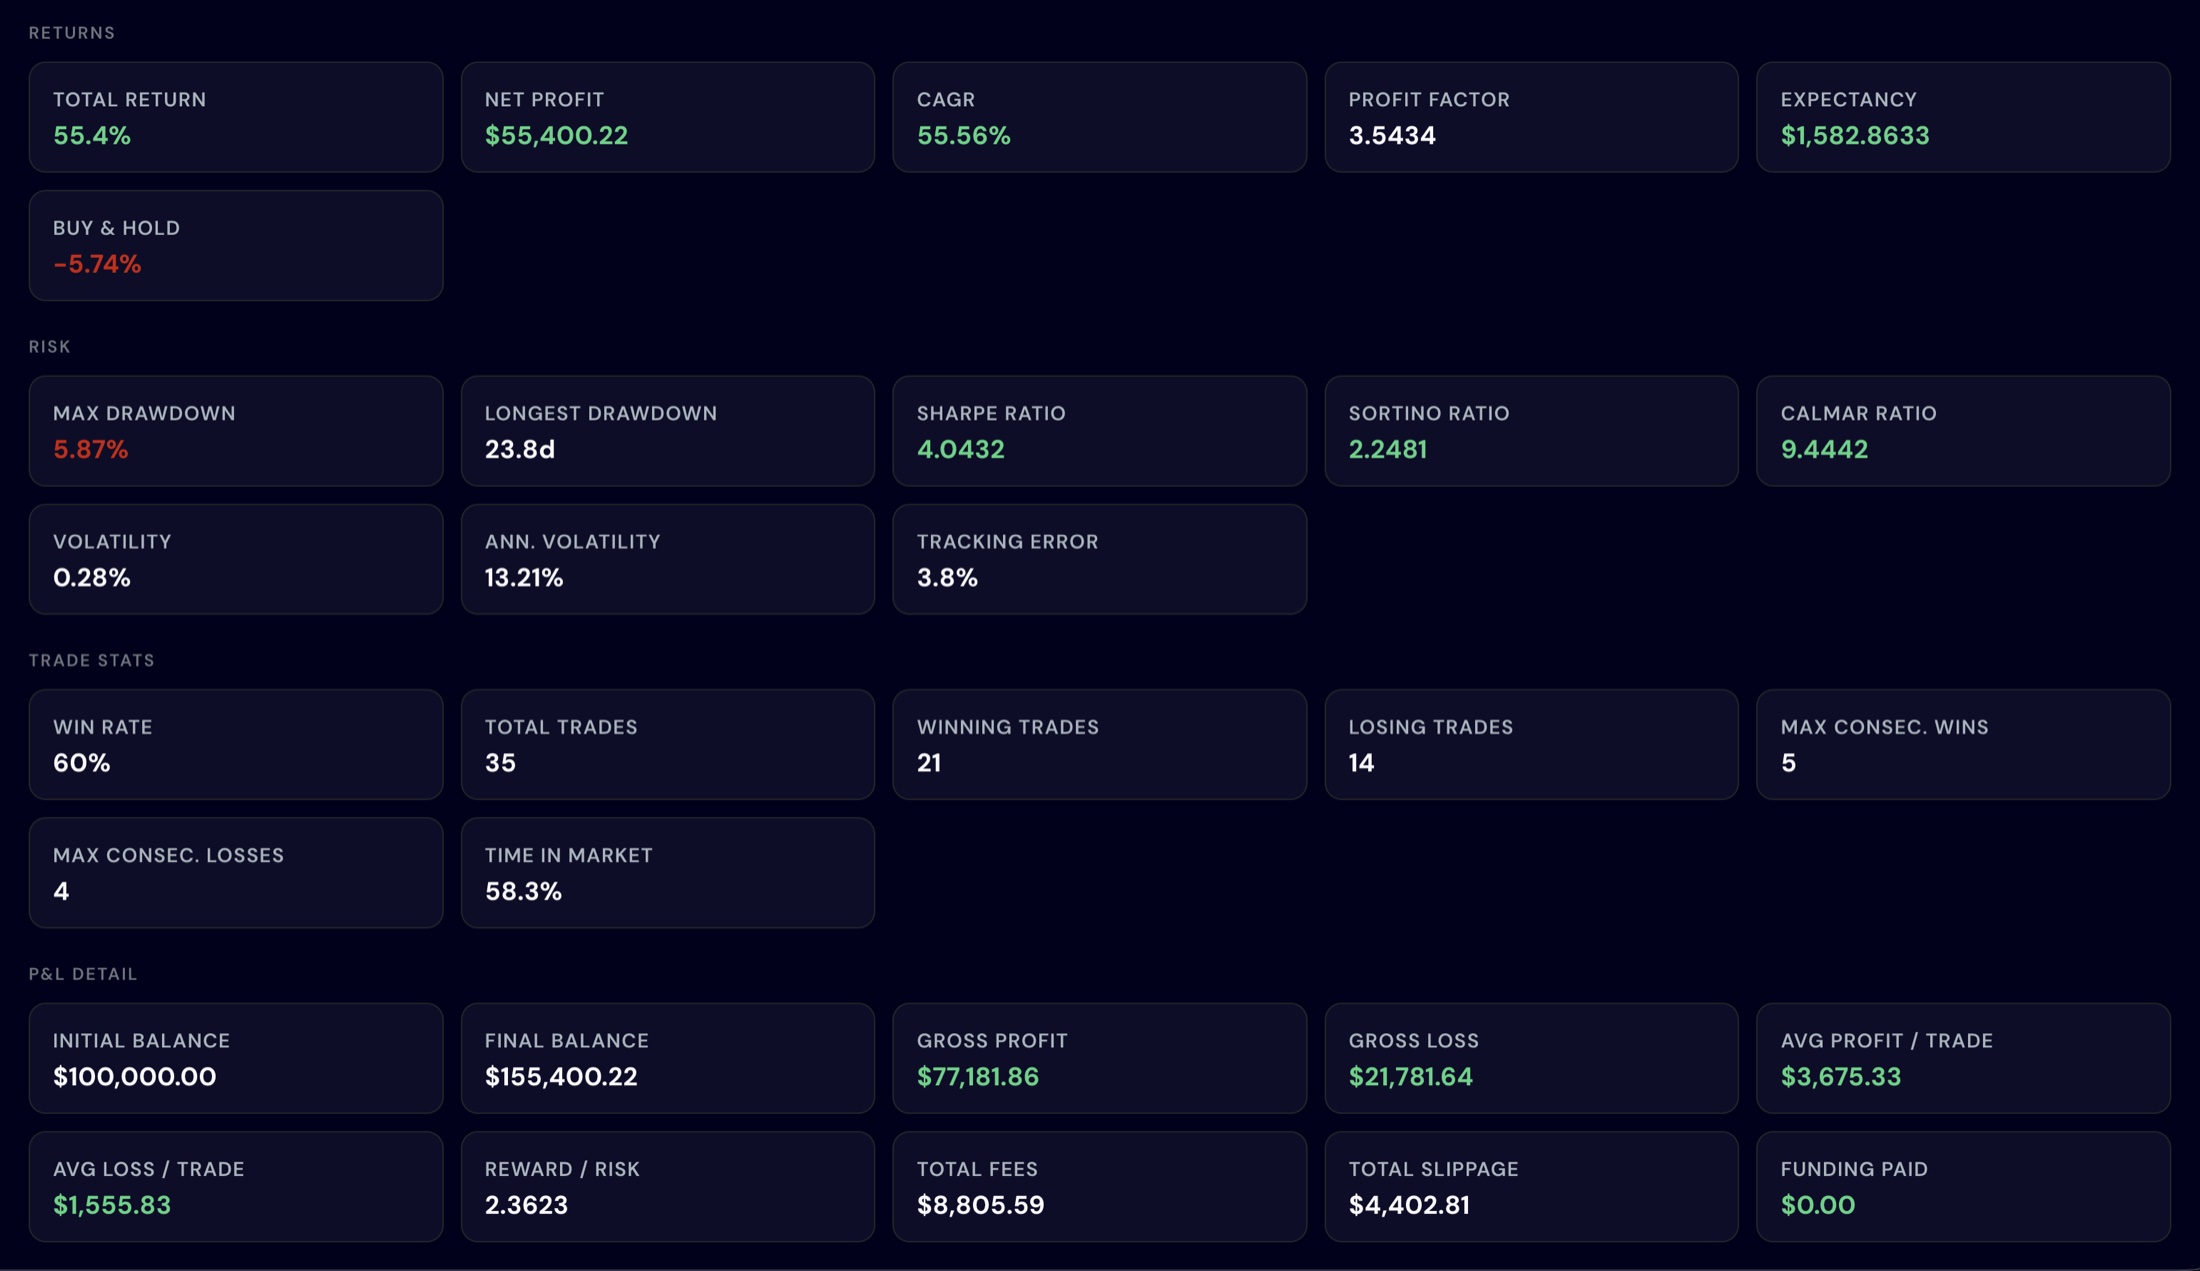
Task: Select the Longest Drawdown value 23.8d
Action: coord(520,450)
